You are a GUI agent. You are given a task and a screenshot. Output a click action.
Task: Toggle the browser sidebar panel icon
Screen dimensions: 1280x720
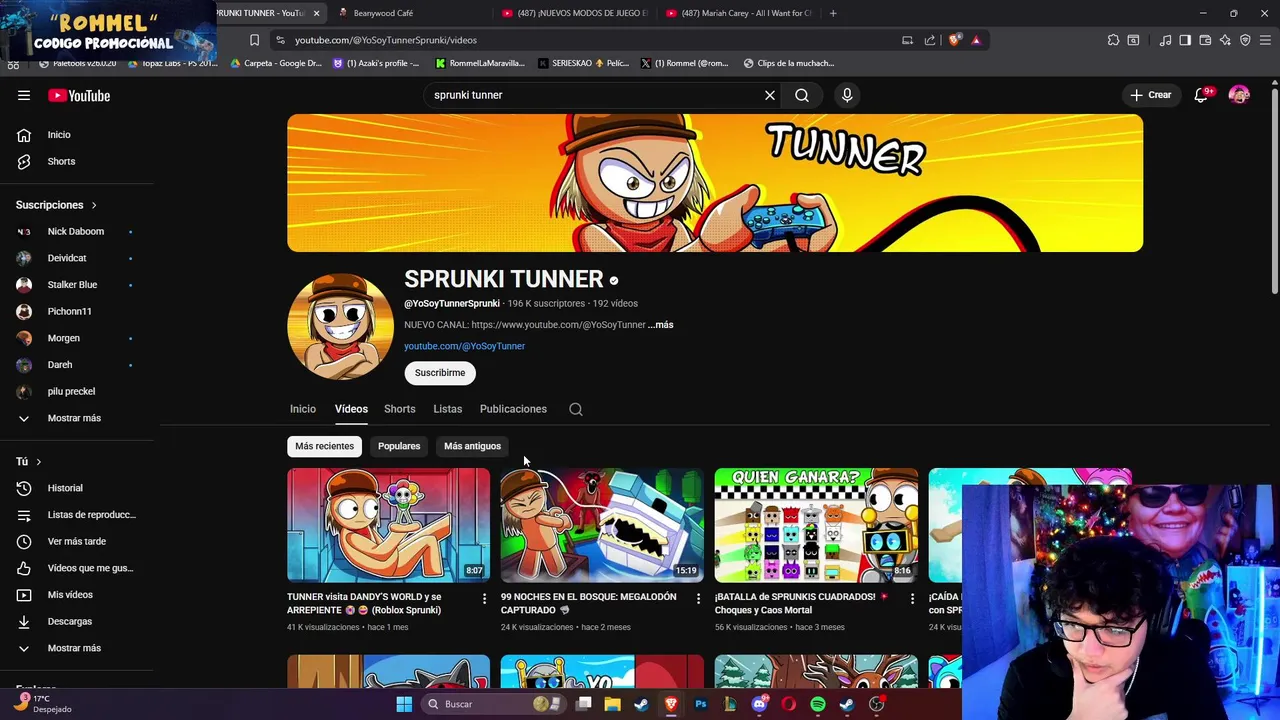coord(1185,40)
